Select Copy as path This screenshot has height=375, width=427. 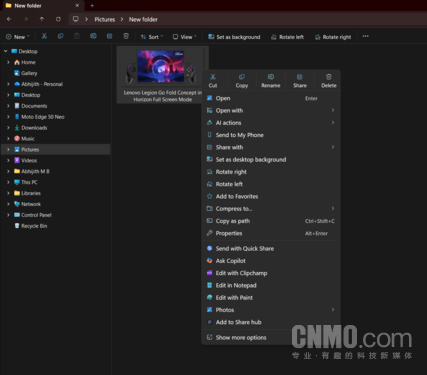click(x=271, y=221)
